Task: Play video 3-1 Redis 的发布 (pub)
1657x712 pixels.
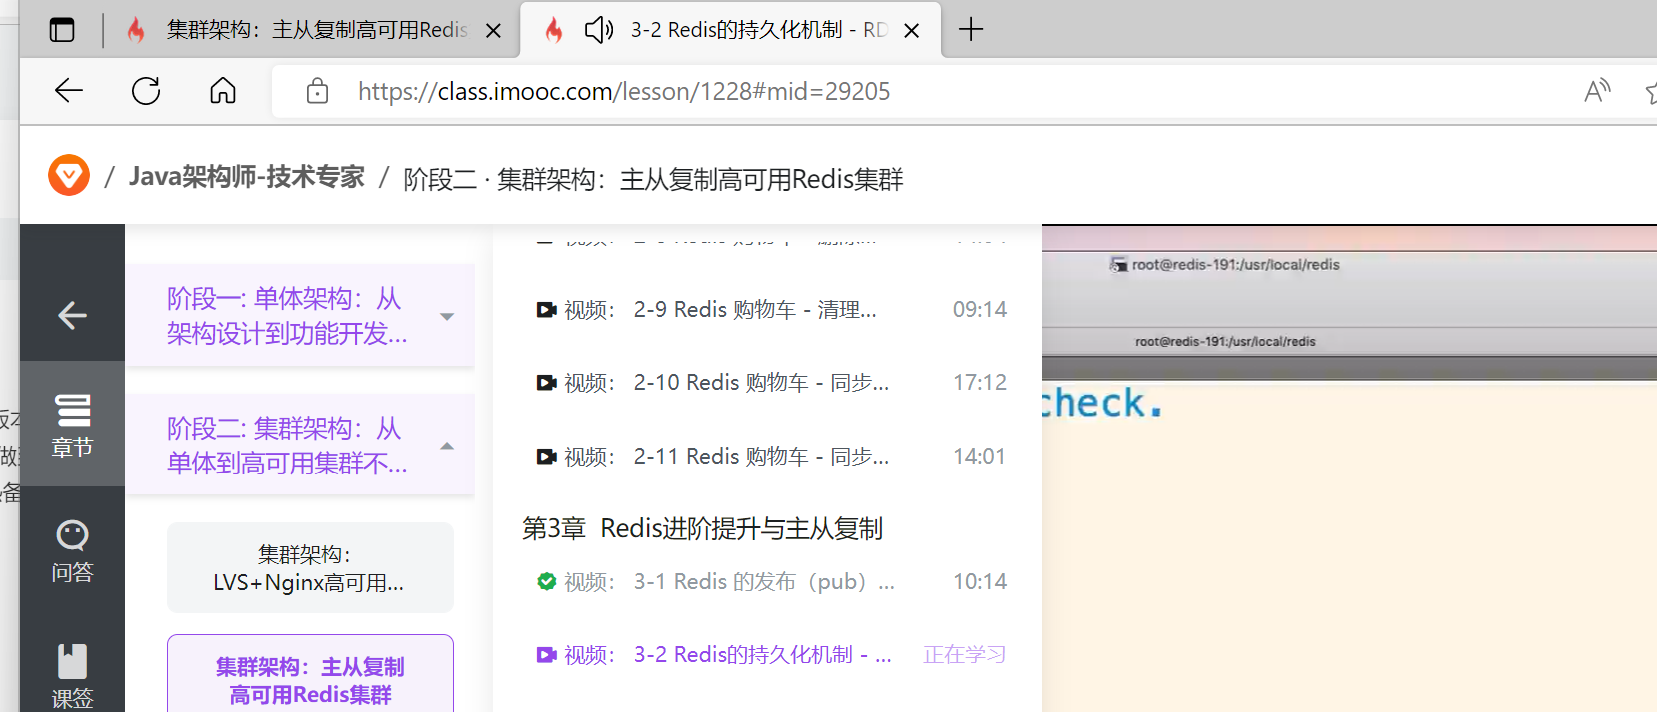Action: (x=770, y=582)
